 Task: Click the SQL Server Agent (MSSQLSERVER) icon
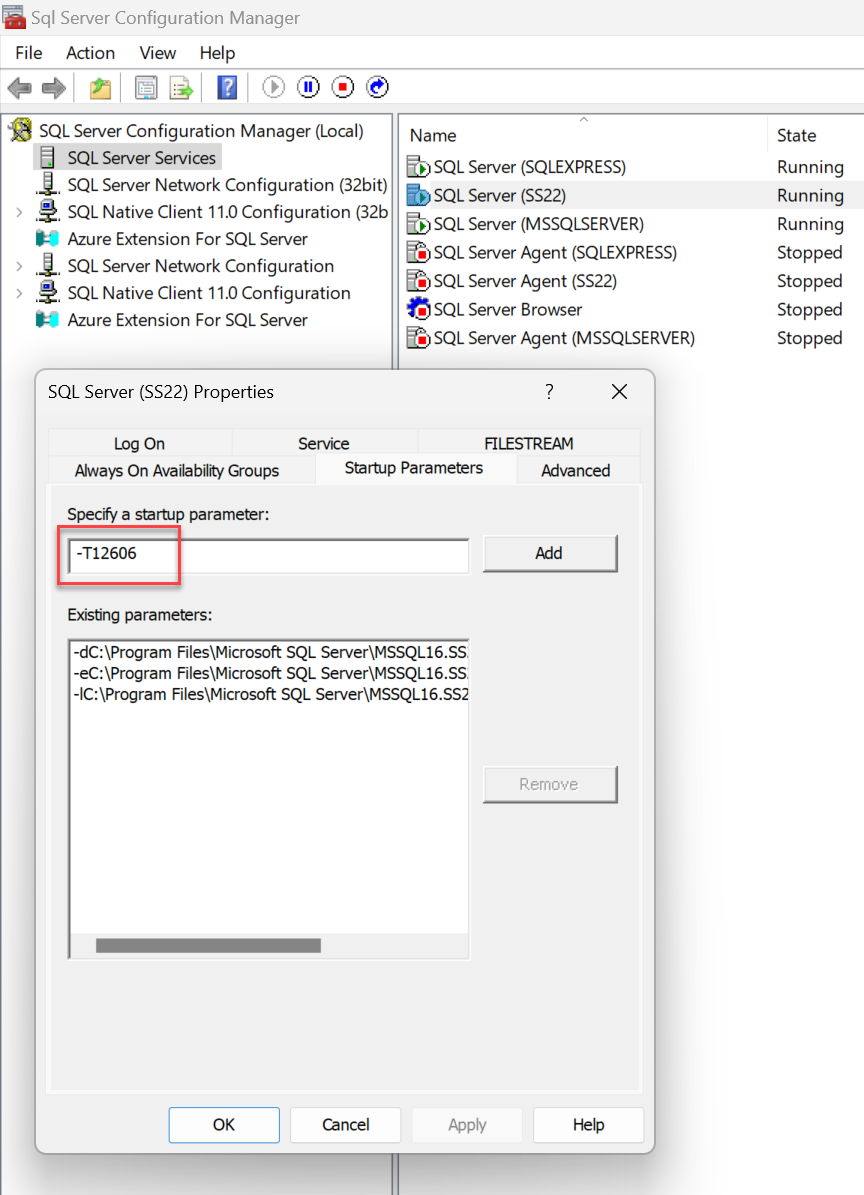pos(418,338)
